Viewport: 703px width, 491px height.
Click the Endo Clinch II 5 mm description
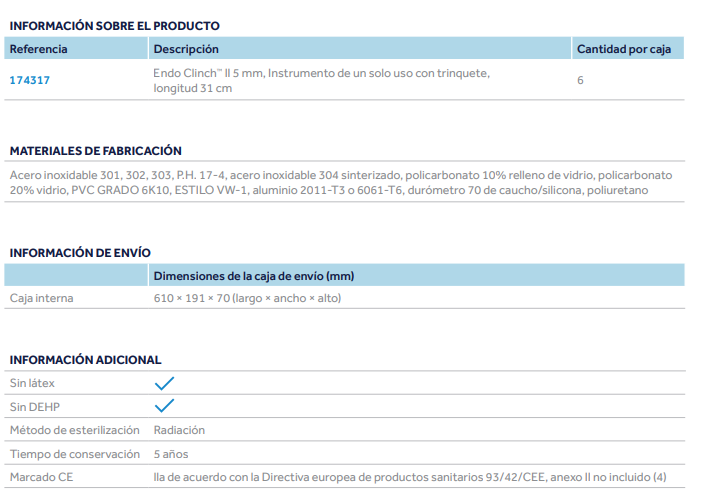coord(321,80)
